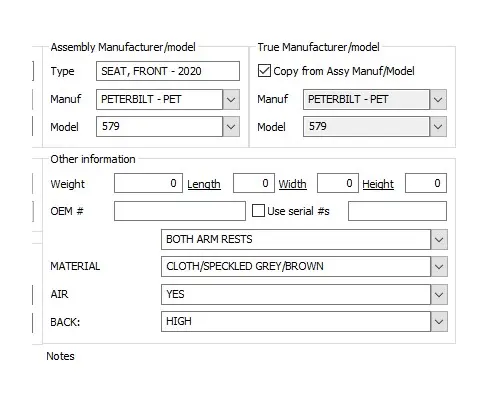Image resolution: width=500 pixels, height=400 pixels.
Task: Click the Height link label
Action: tap(378, 184)
